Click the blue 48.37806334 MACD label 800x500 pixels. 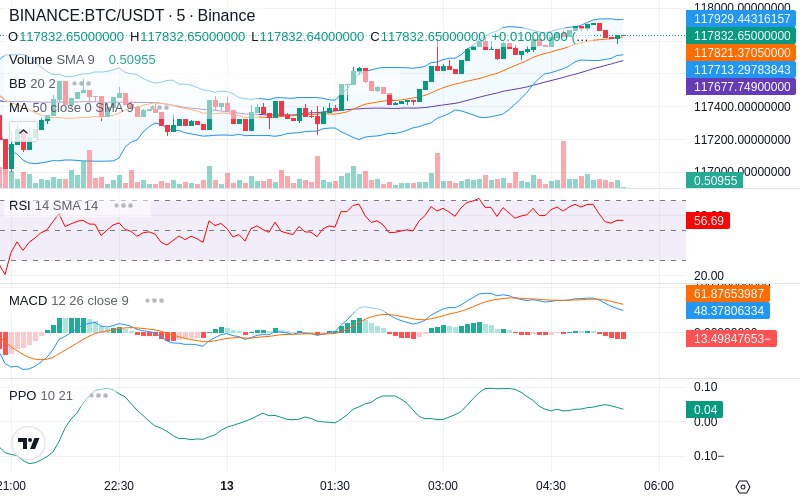pyautogui.click(x=728, y=310)
